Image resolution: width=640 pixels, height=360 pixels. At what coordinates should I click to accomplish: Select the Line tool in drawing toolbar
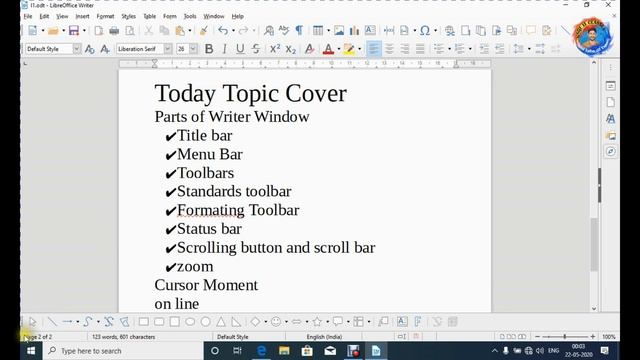(52, 322)
